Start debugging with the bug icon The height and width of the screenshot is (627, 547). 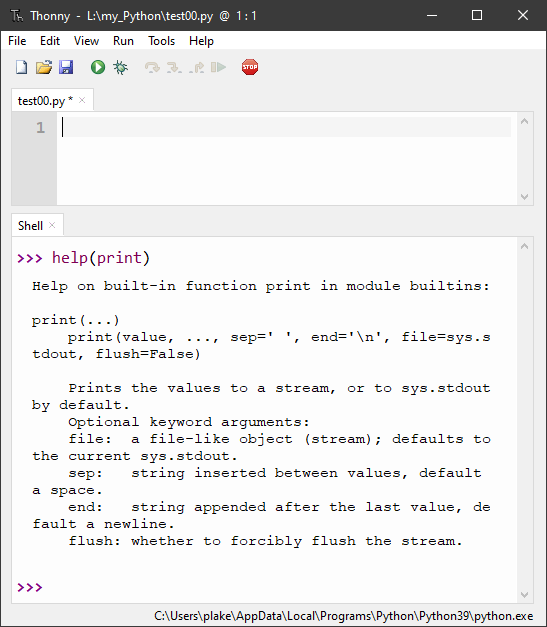click(x=120, y=67)
